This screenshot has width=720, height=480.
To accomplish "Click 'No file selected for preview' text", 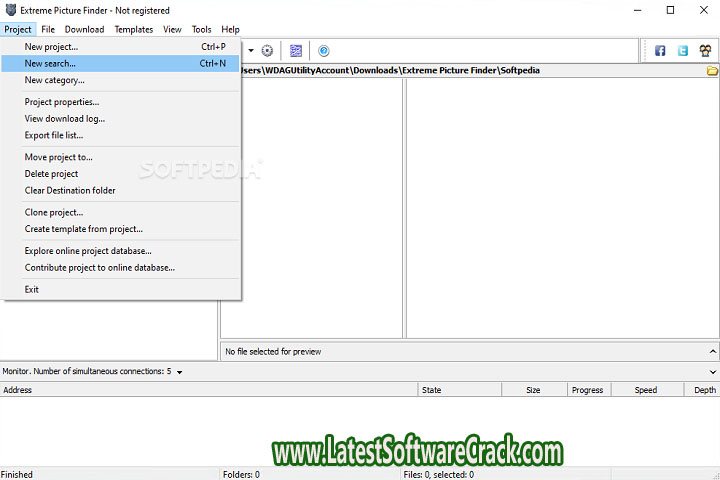I will [273, 351].
